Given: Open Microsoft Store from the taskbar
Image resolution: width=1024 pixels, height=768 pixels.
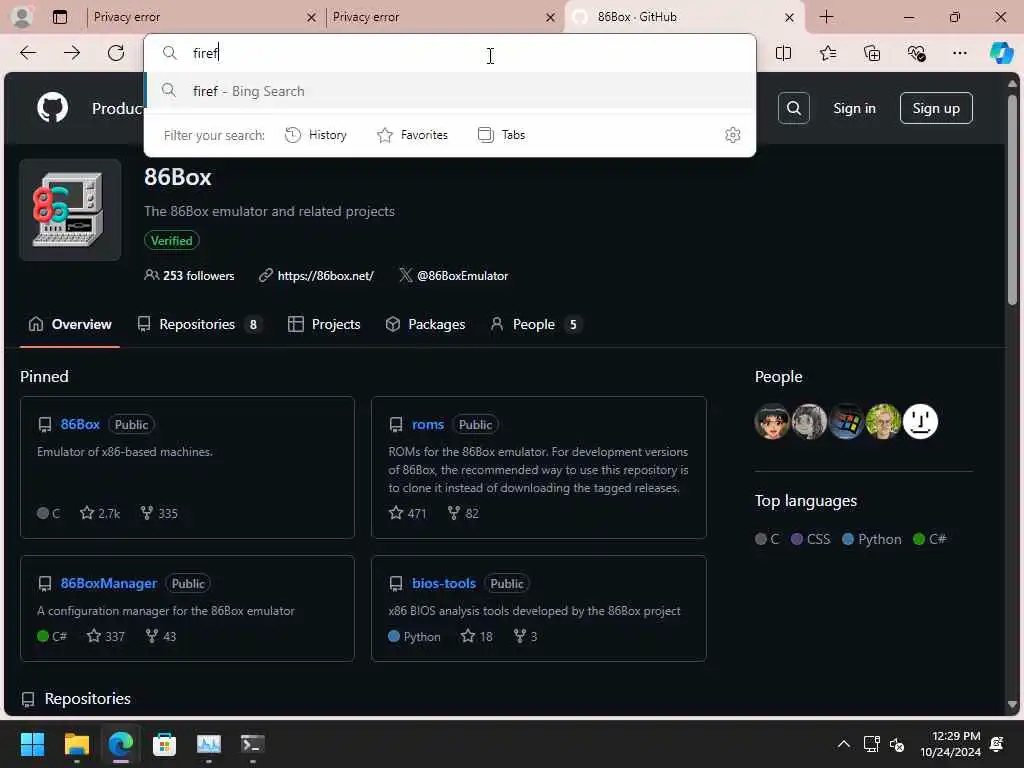Looking at the screenshot, I should click(165, 744).
